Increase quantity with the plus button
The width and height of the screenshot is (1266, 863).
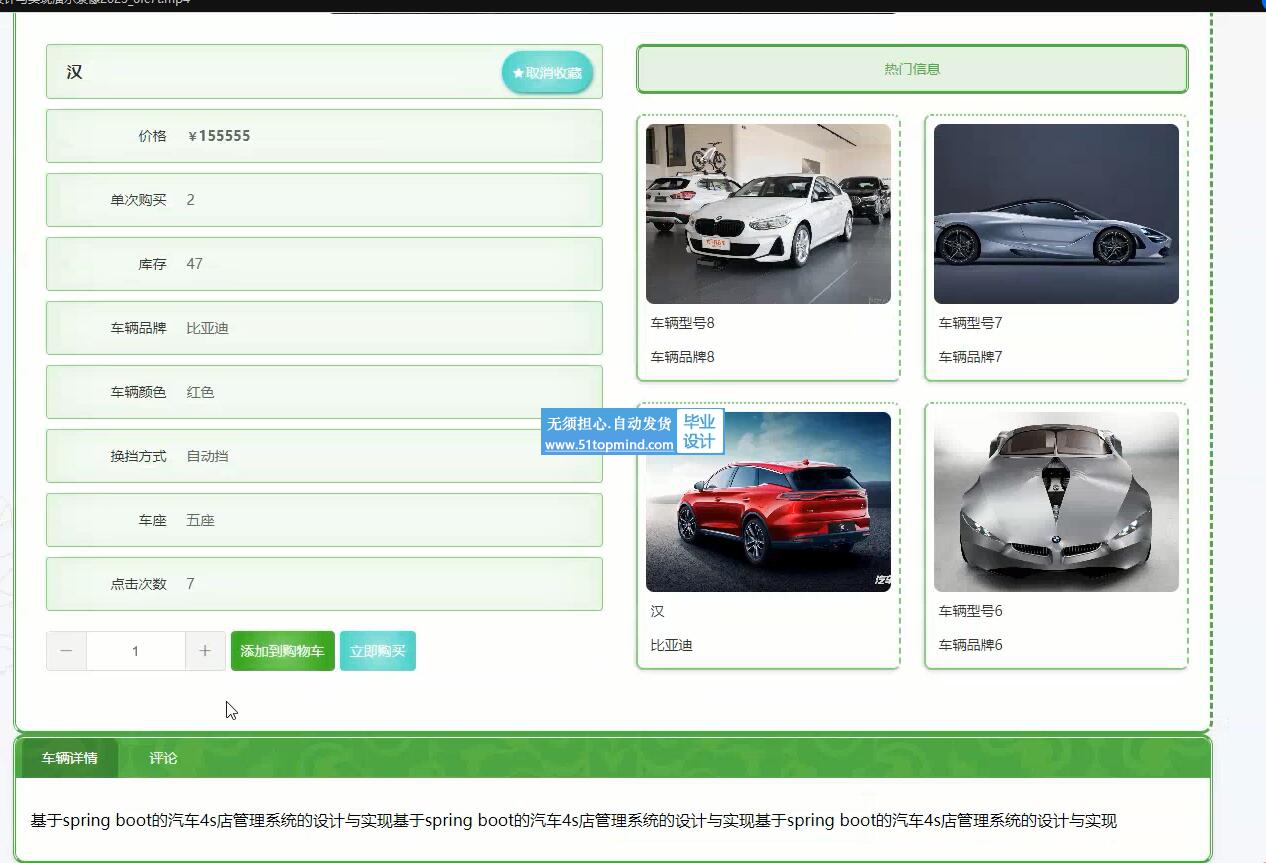point(205,651)
